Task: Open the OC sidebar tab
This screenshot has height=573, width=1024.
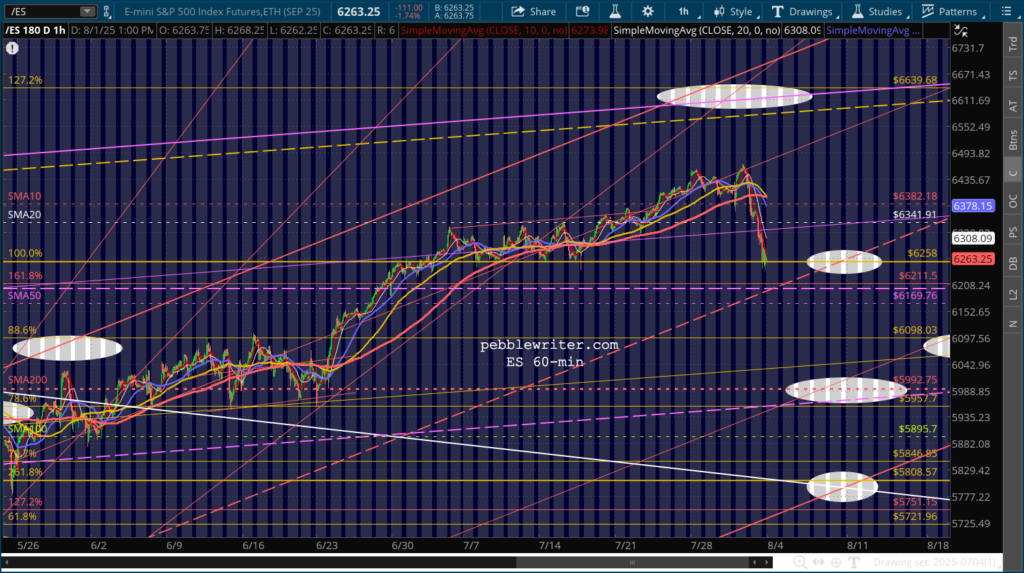Action: 1013,202
